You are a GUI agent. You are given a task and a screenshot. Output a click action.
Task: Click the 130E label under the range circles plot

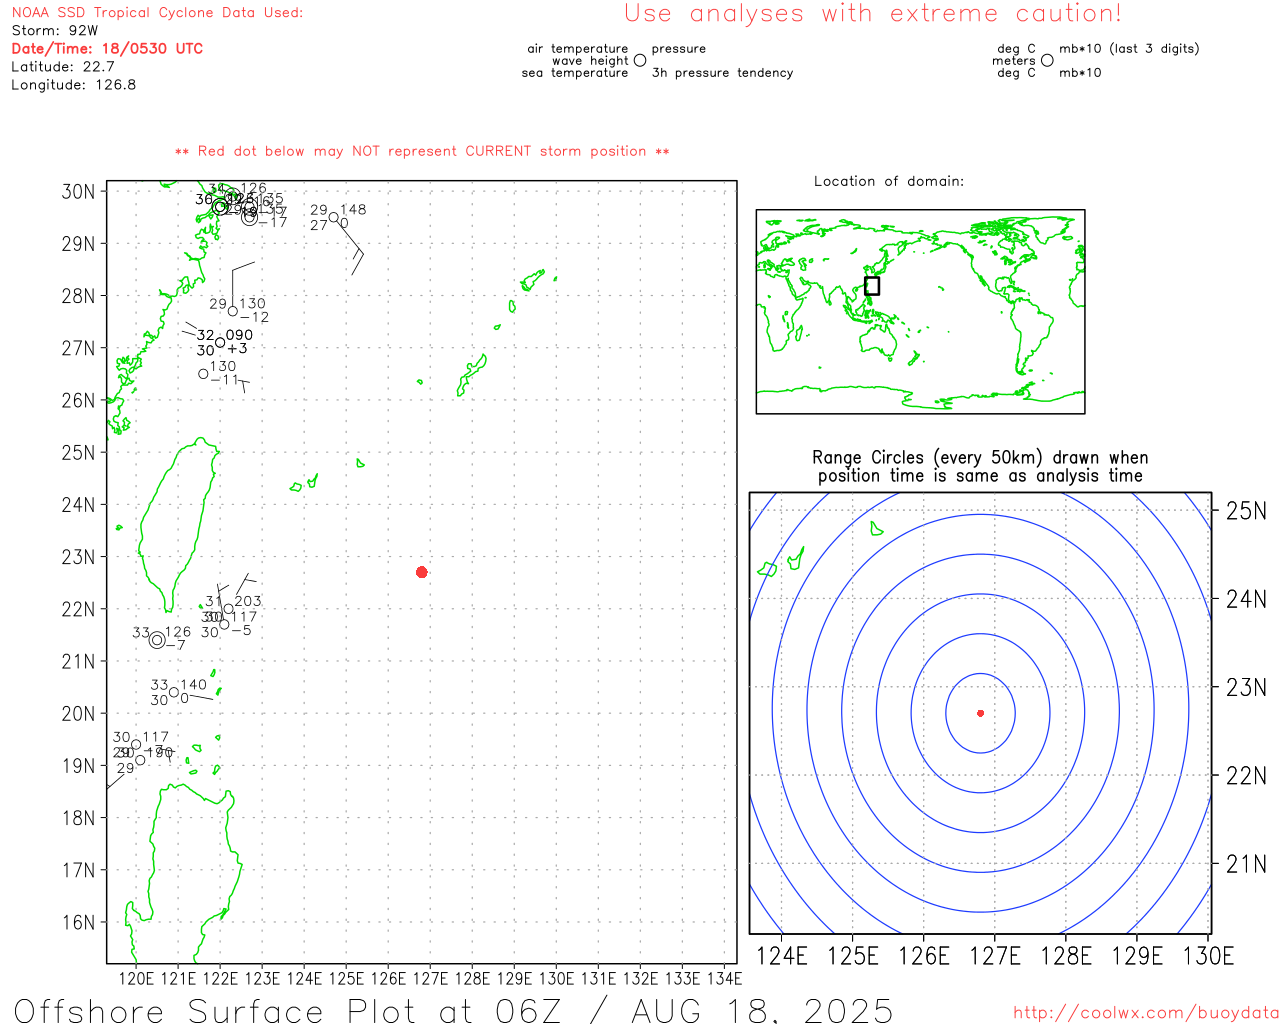[1208, 956]
